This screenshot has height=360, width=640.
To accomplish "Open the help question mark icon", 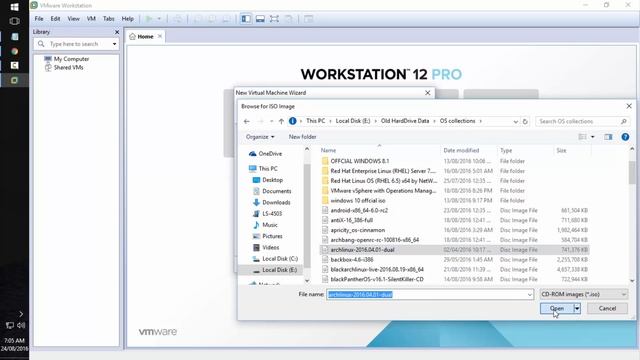I will (x=625, y=137).
